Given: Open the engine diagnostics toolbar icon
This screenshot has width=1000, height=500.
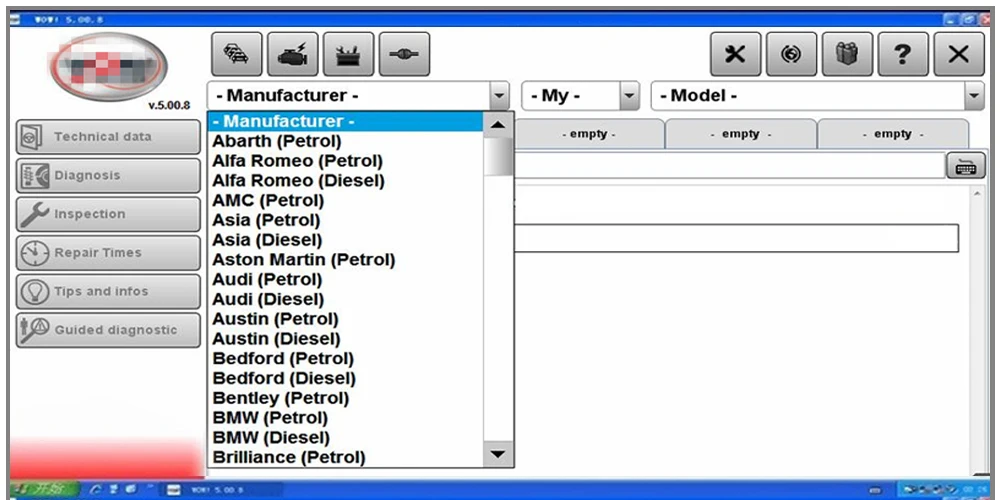Looking at the screenshot, I should pos(293,55).
